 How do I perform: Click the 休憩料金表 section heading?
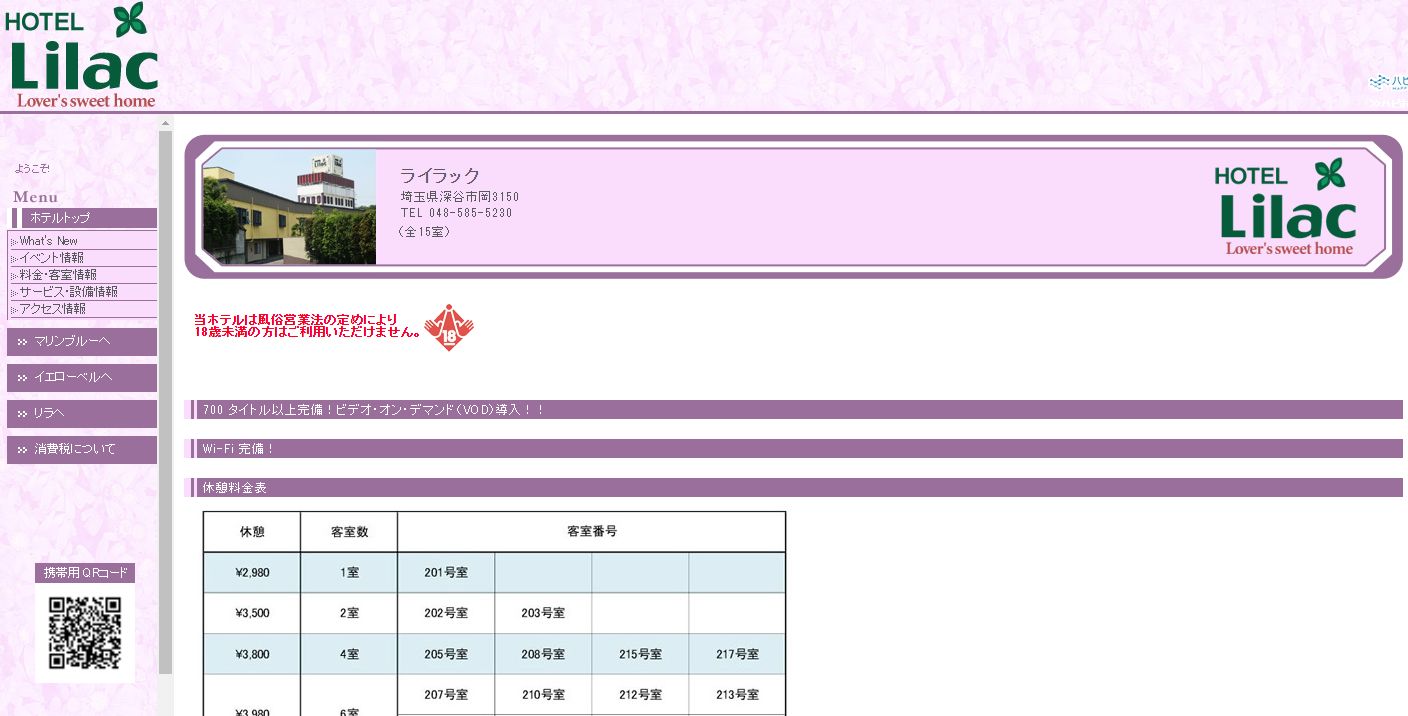coord(796,488)
